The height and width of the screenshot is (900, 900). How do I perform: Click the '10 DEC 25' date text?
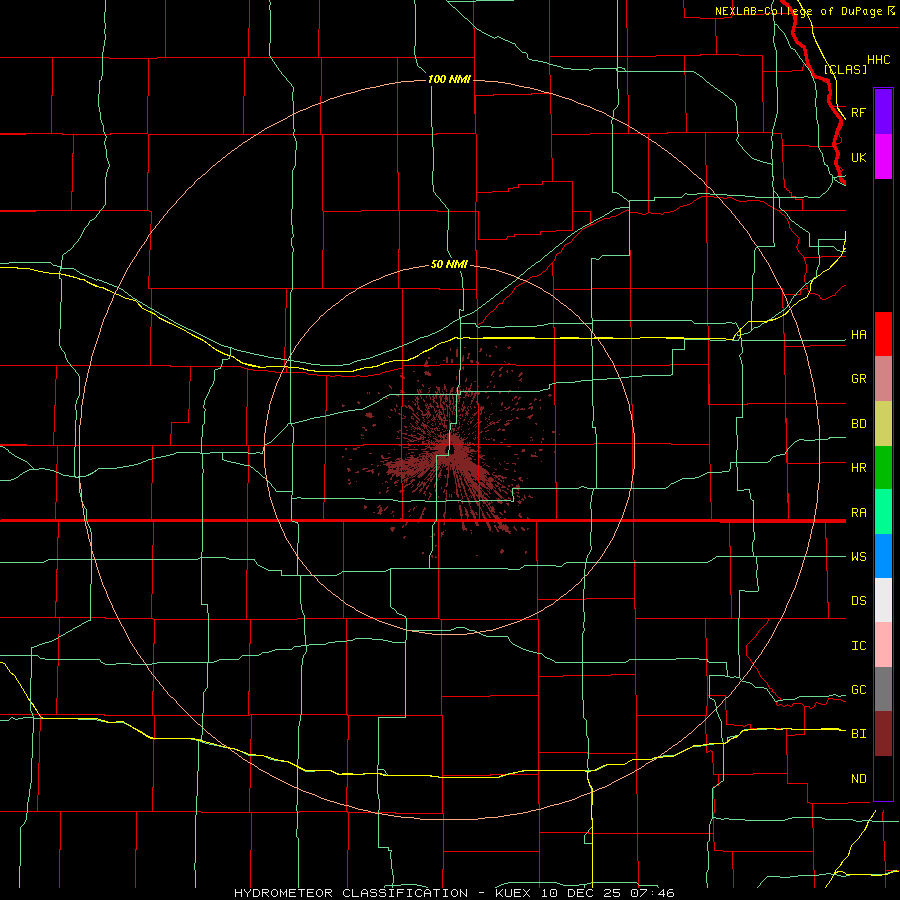(579, 893)
